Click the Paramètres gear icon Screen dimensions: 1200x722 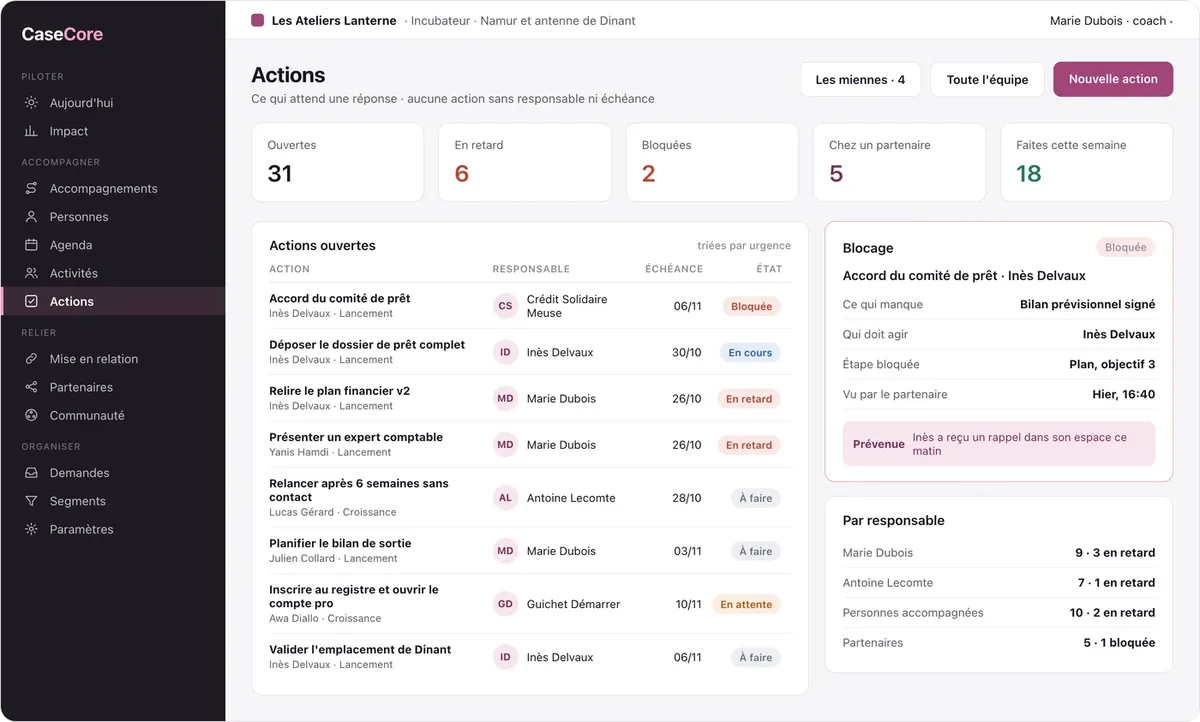pos(31,529)
